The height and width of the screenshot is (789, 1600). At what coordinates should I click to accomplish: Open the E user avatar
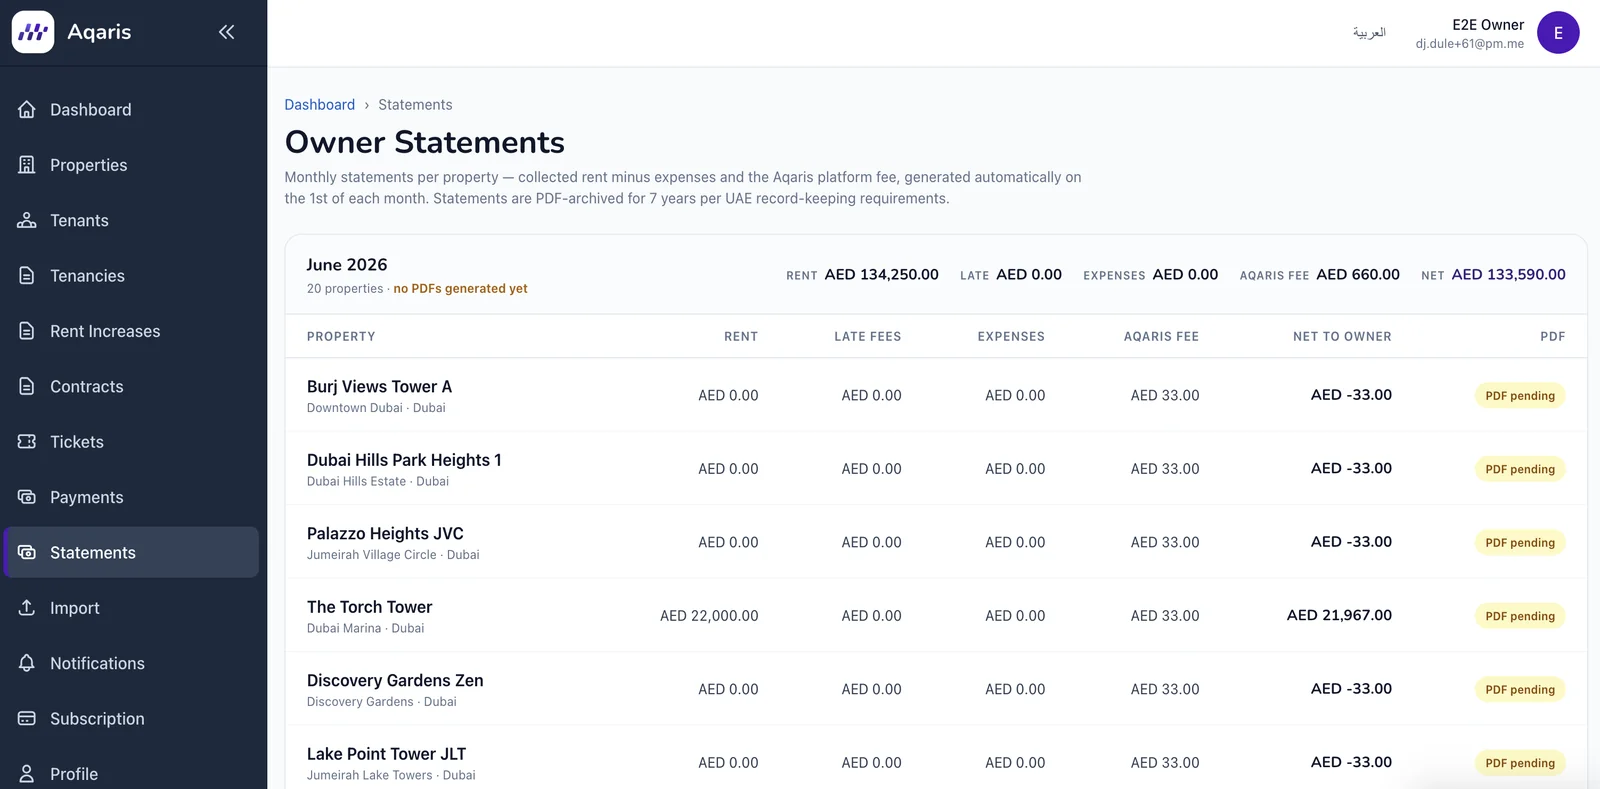pos(1558,33)
